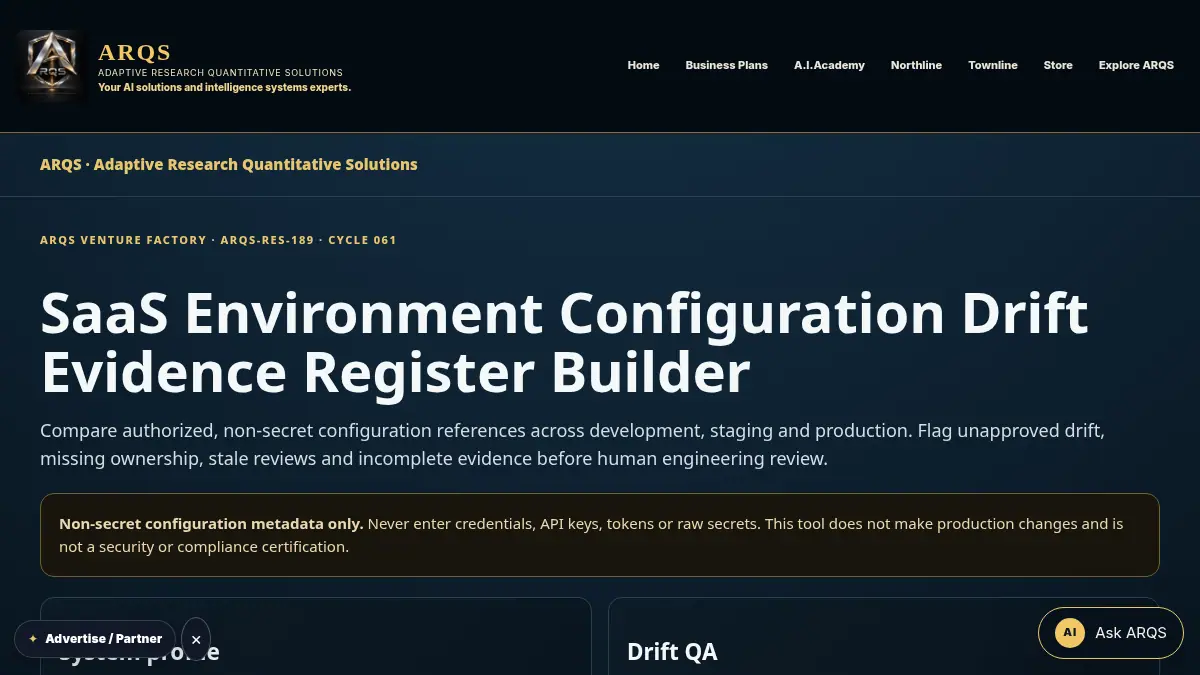
Task: Open the Ask ARQS chat button
Action: coord(1110,633)
